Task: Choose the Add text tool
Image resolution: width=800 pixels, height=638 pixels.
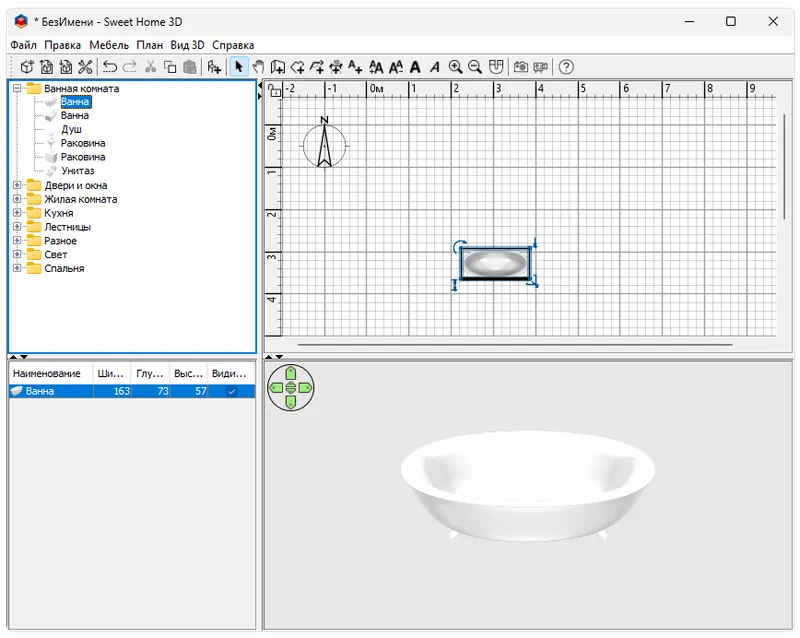Action: [x=355, y=67]
